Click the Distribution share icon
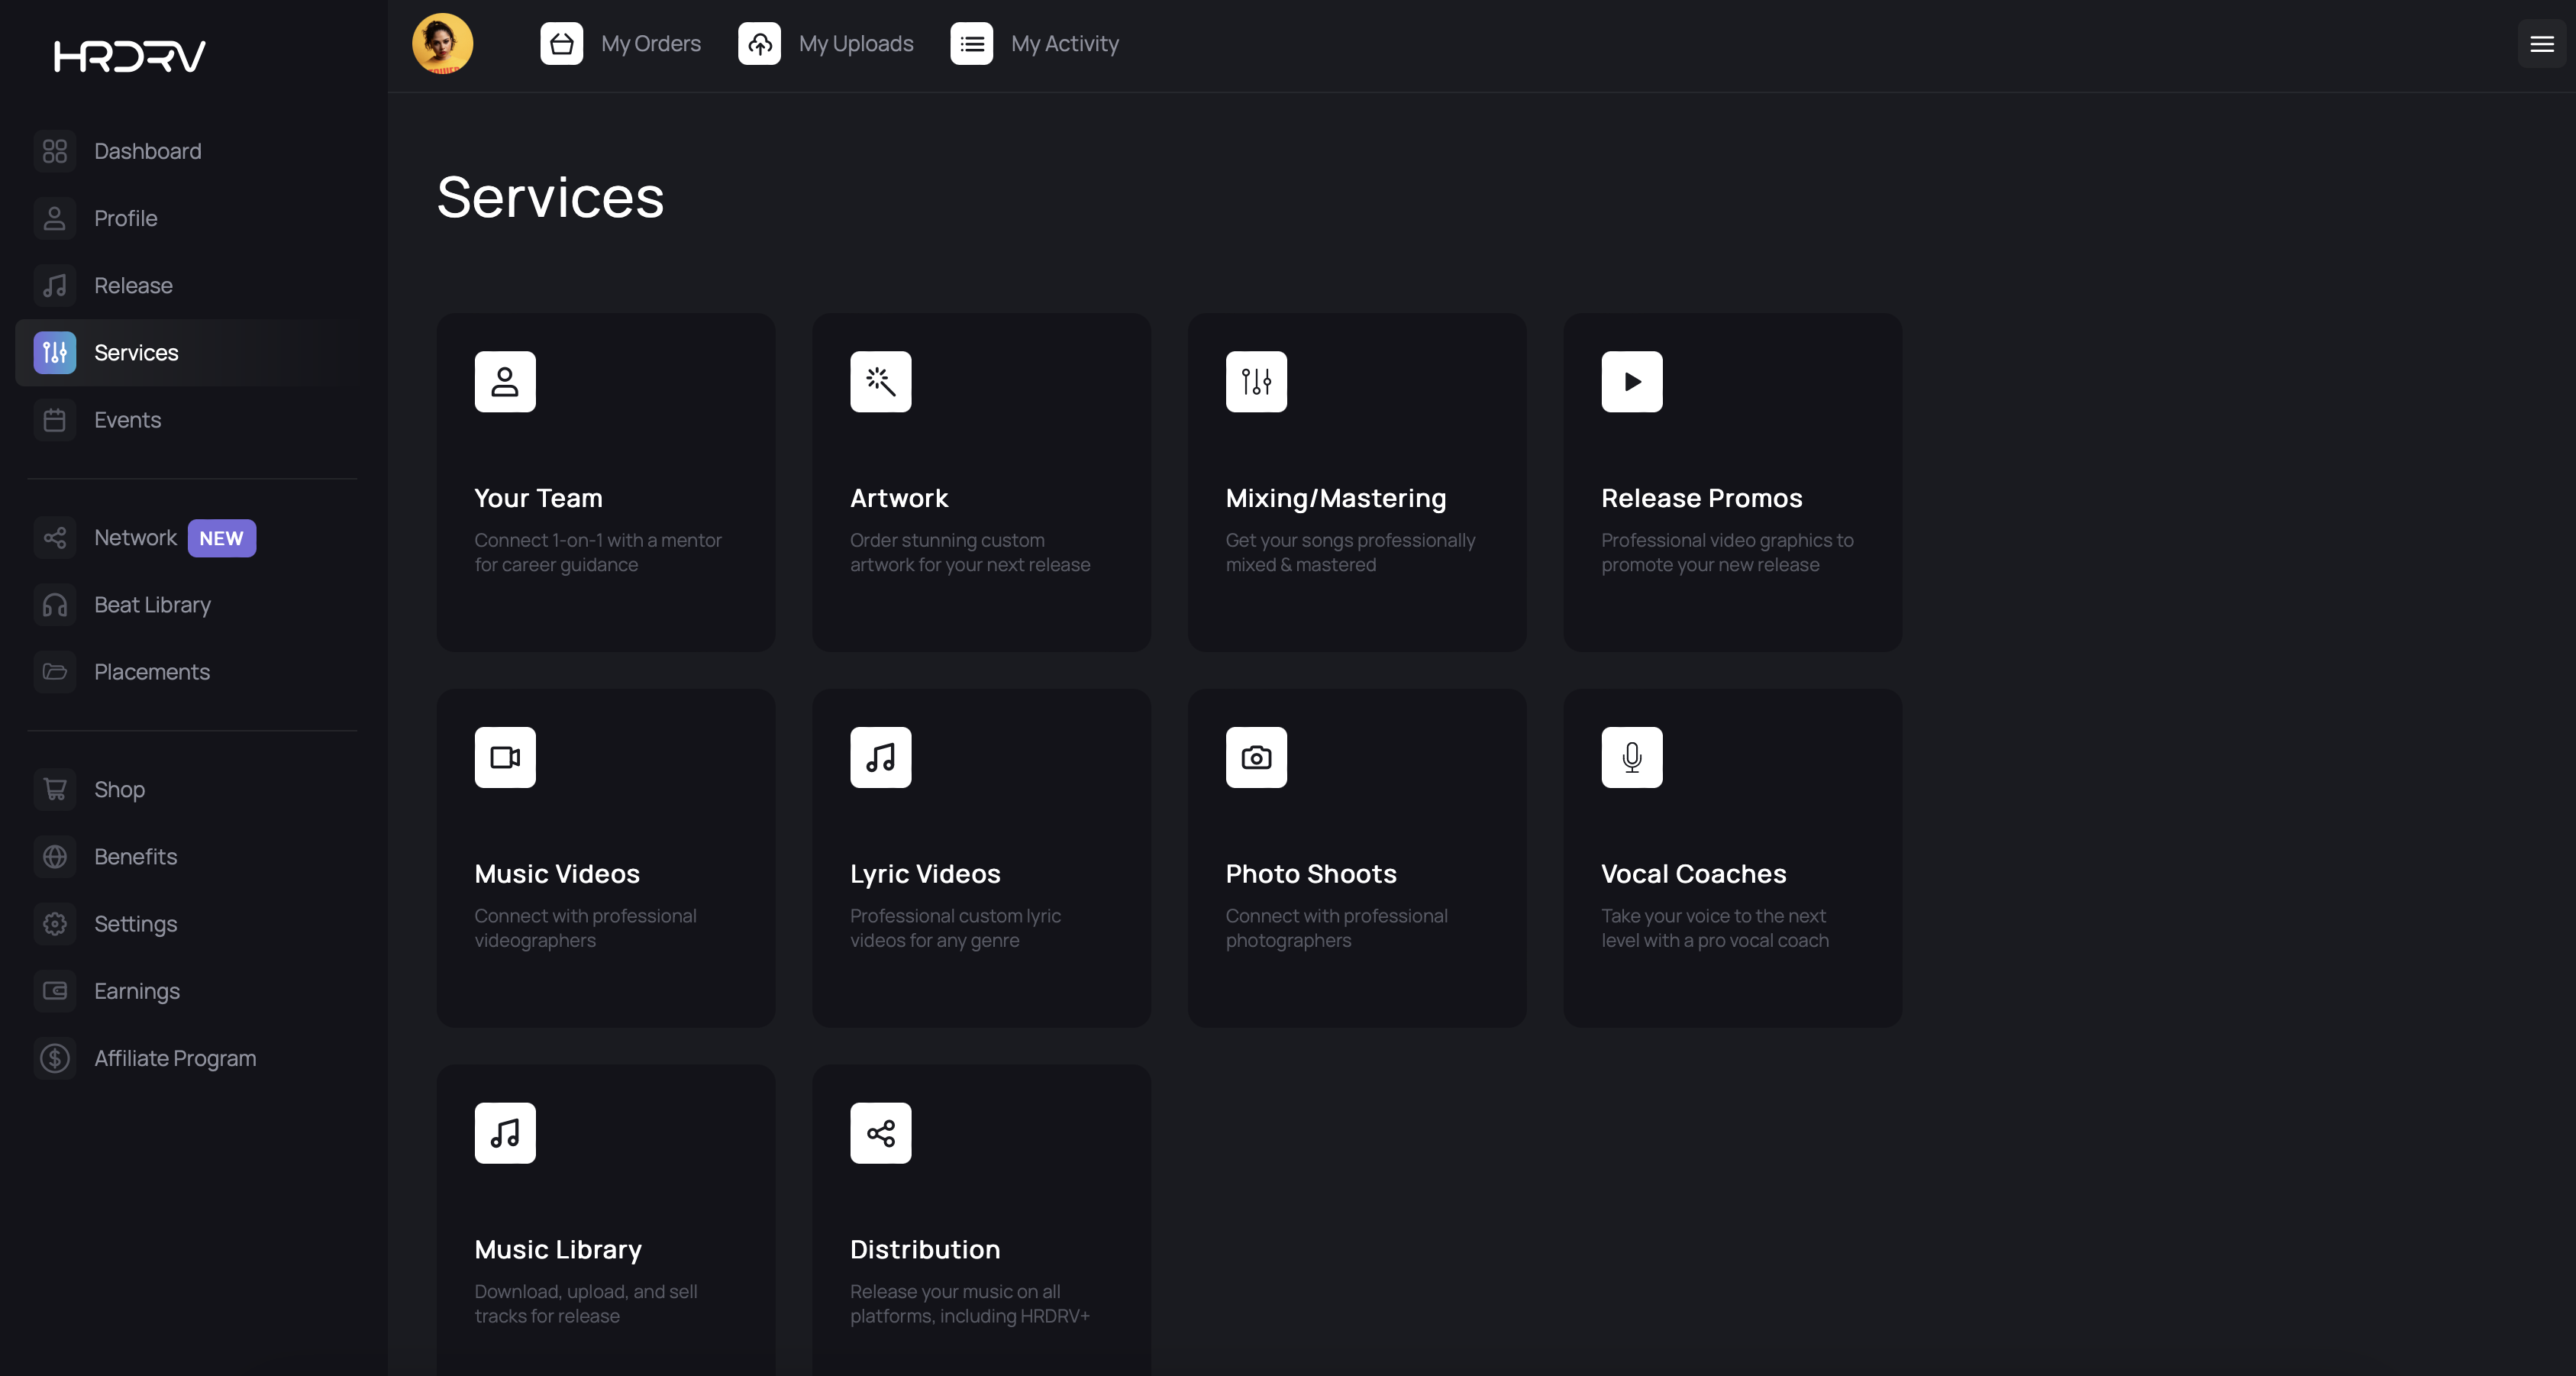 coord(880,1133)
